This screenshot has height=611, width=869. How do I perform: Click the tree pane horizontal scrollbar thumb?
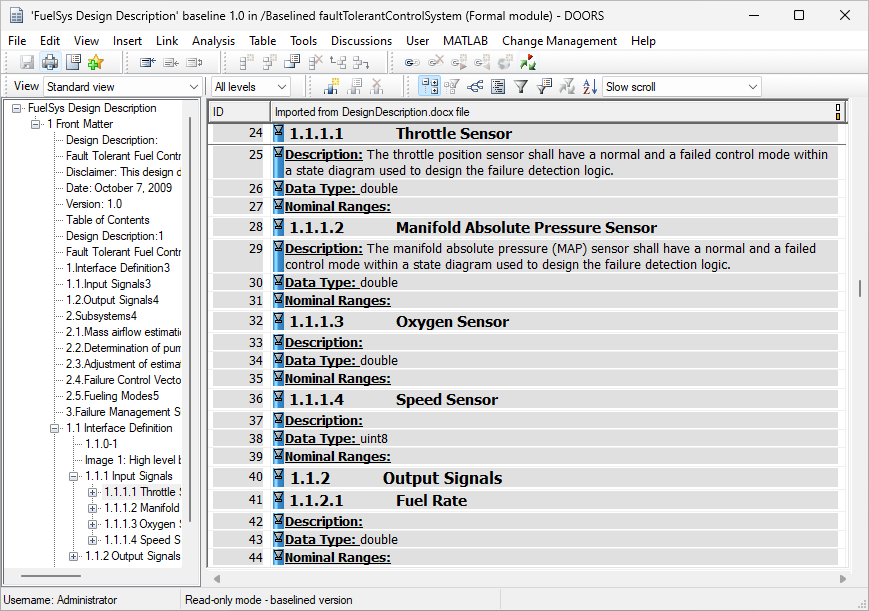tap(51, 576)
